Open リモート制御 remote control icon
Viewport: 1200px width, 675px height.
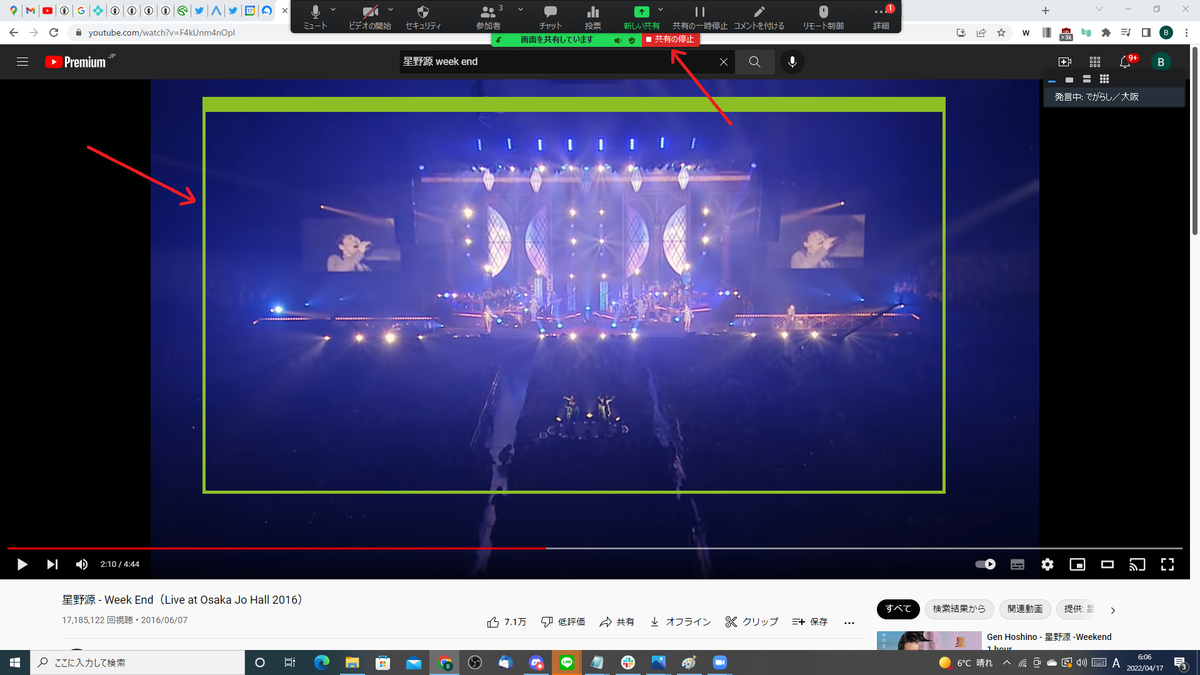[823, 16]
